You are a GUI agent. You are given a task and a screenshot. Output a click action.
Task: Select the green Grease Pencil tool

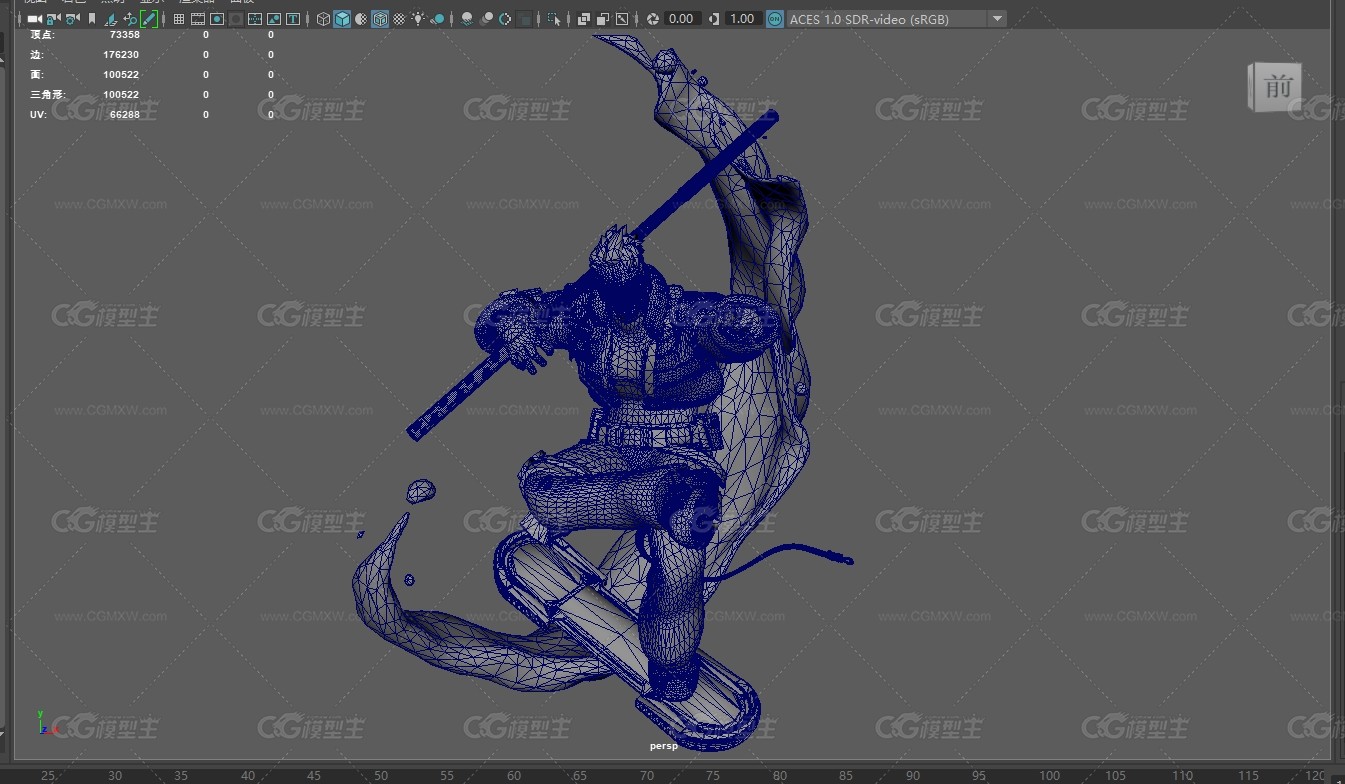point(149,19)
